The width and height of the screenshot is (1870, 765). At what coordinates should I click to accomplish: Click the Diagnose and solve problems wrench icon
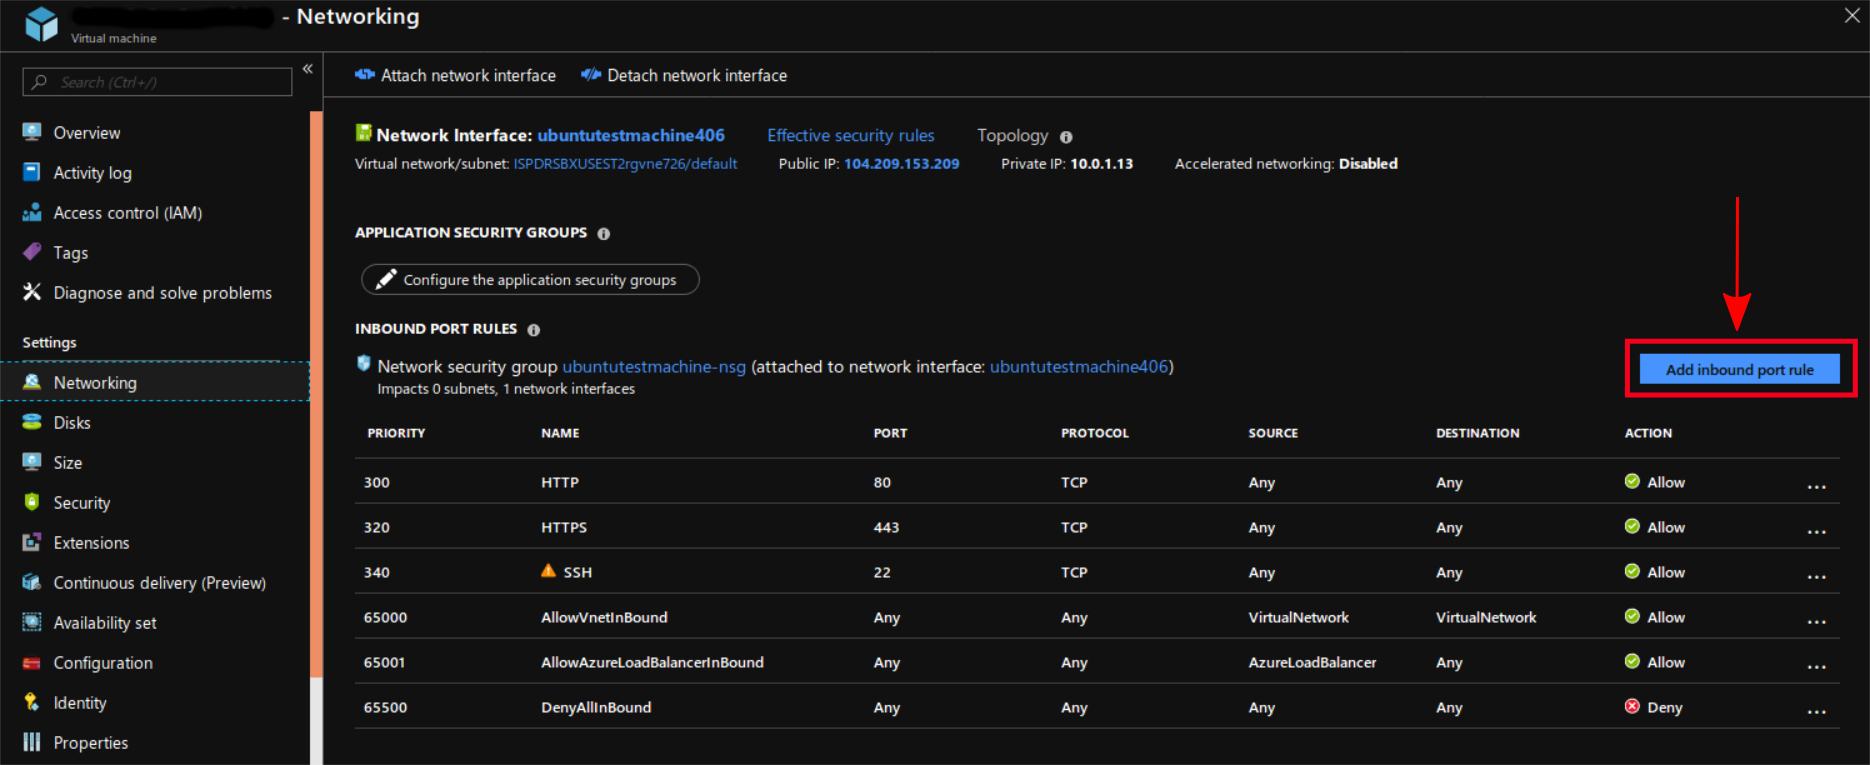(32, 292)
